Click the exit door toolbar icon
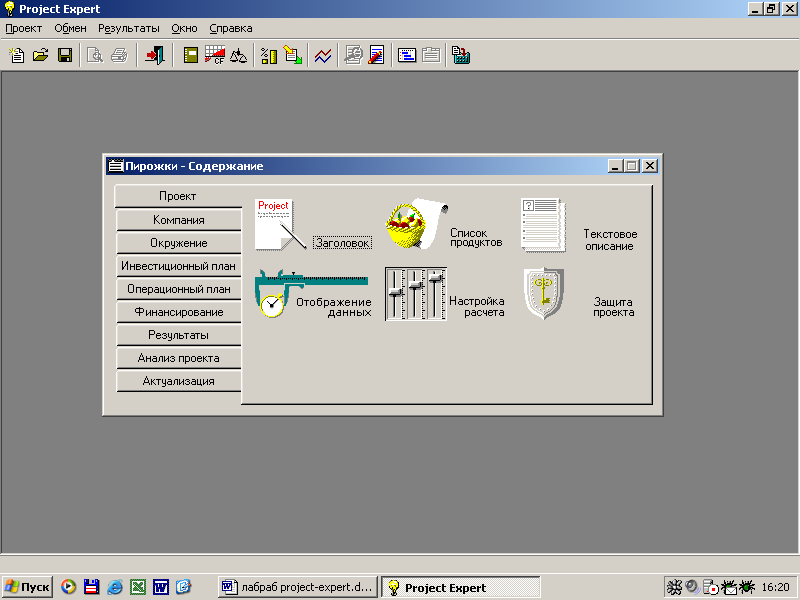Screen dimensions: 800x600 (155, 55)
